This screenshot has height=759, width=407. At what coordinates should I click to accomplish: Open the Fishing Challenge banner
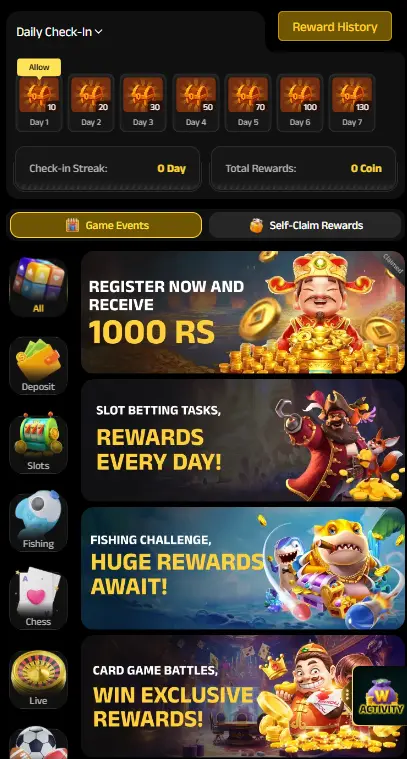[x=243, y=568]
